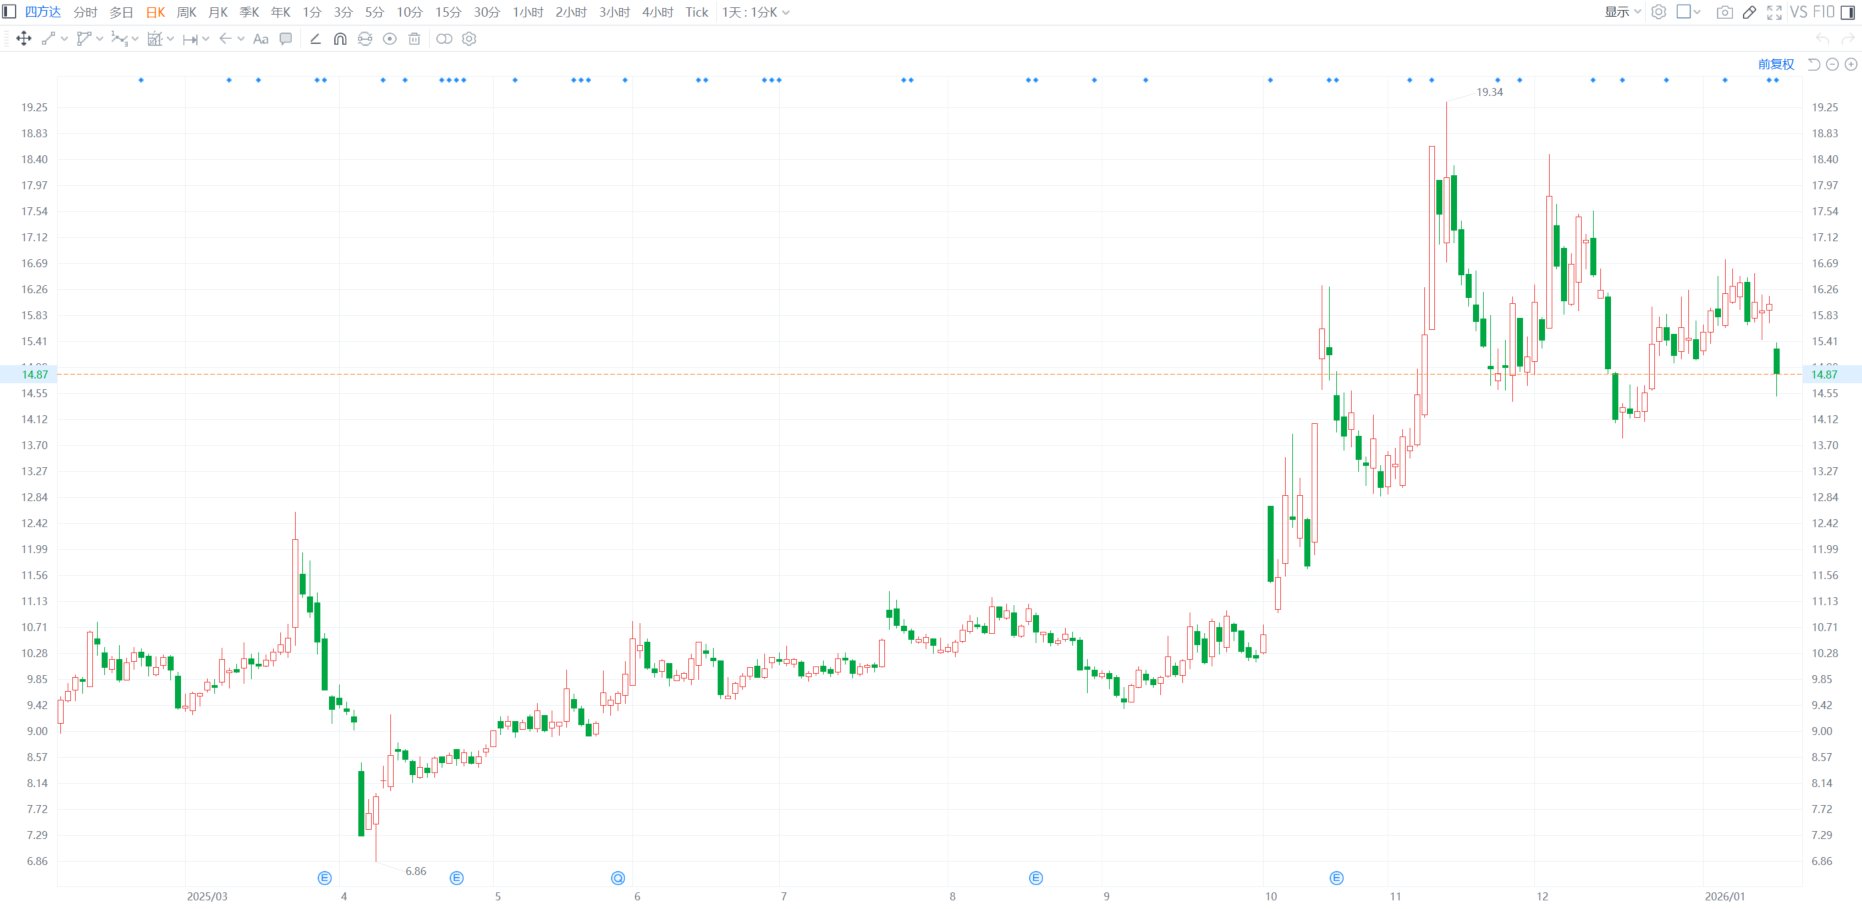Switch to the 季K quarterly tab
The image size is (1862, 909).
[250, 12]
